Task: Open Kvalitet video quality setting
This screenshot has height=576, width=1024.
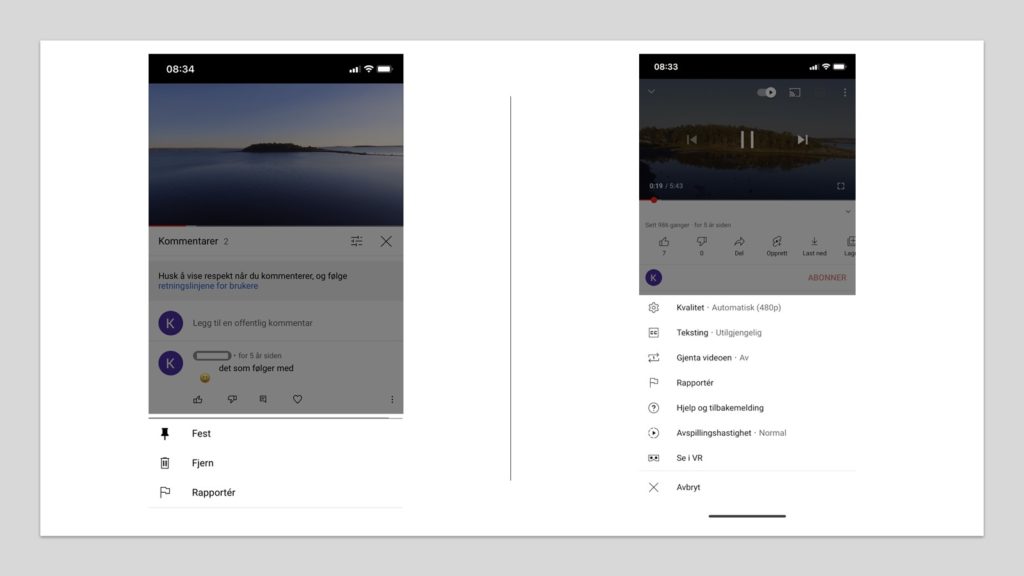Action: point(747,308)
